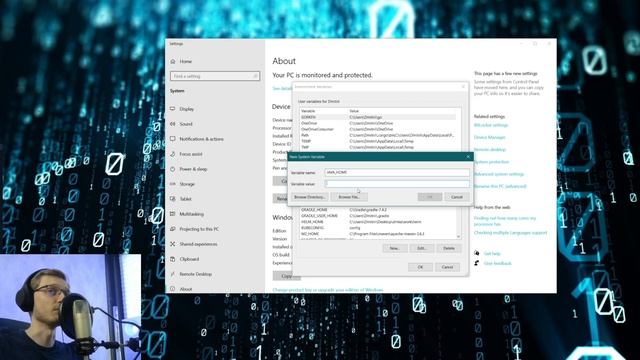640x360 pixels.
Task: Click the Remote Desktop sidebar icon
Action: click(173, 274)
